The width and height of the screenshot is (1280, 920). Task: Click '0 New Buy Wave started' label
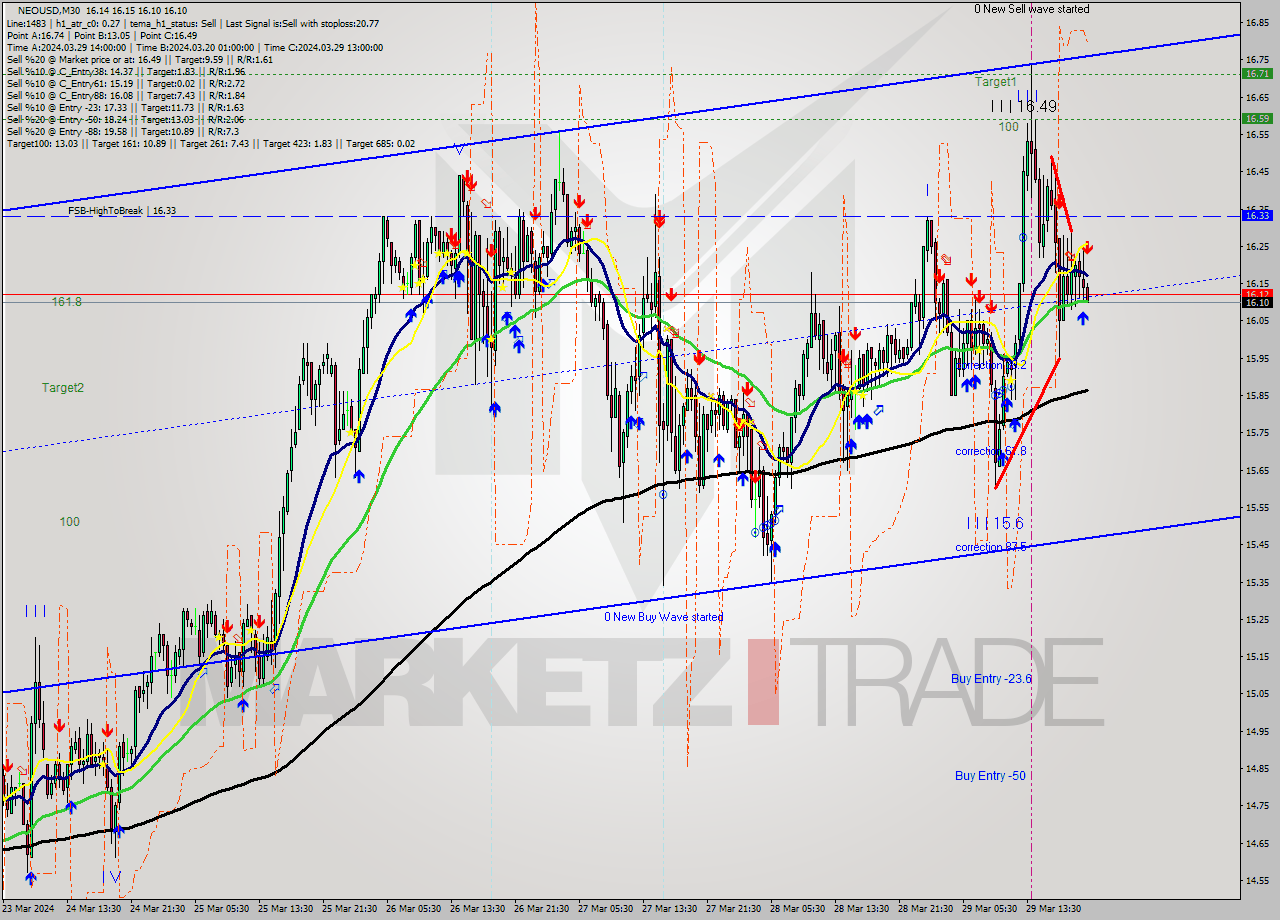[663, 617]
